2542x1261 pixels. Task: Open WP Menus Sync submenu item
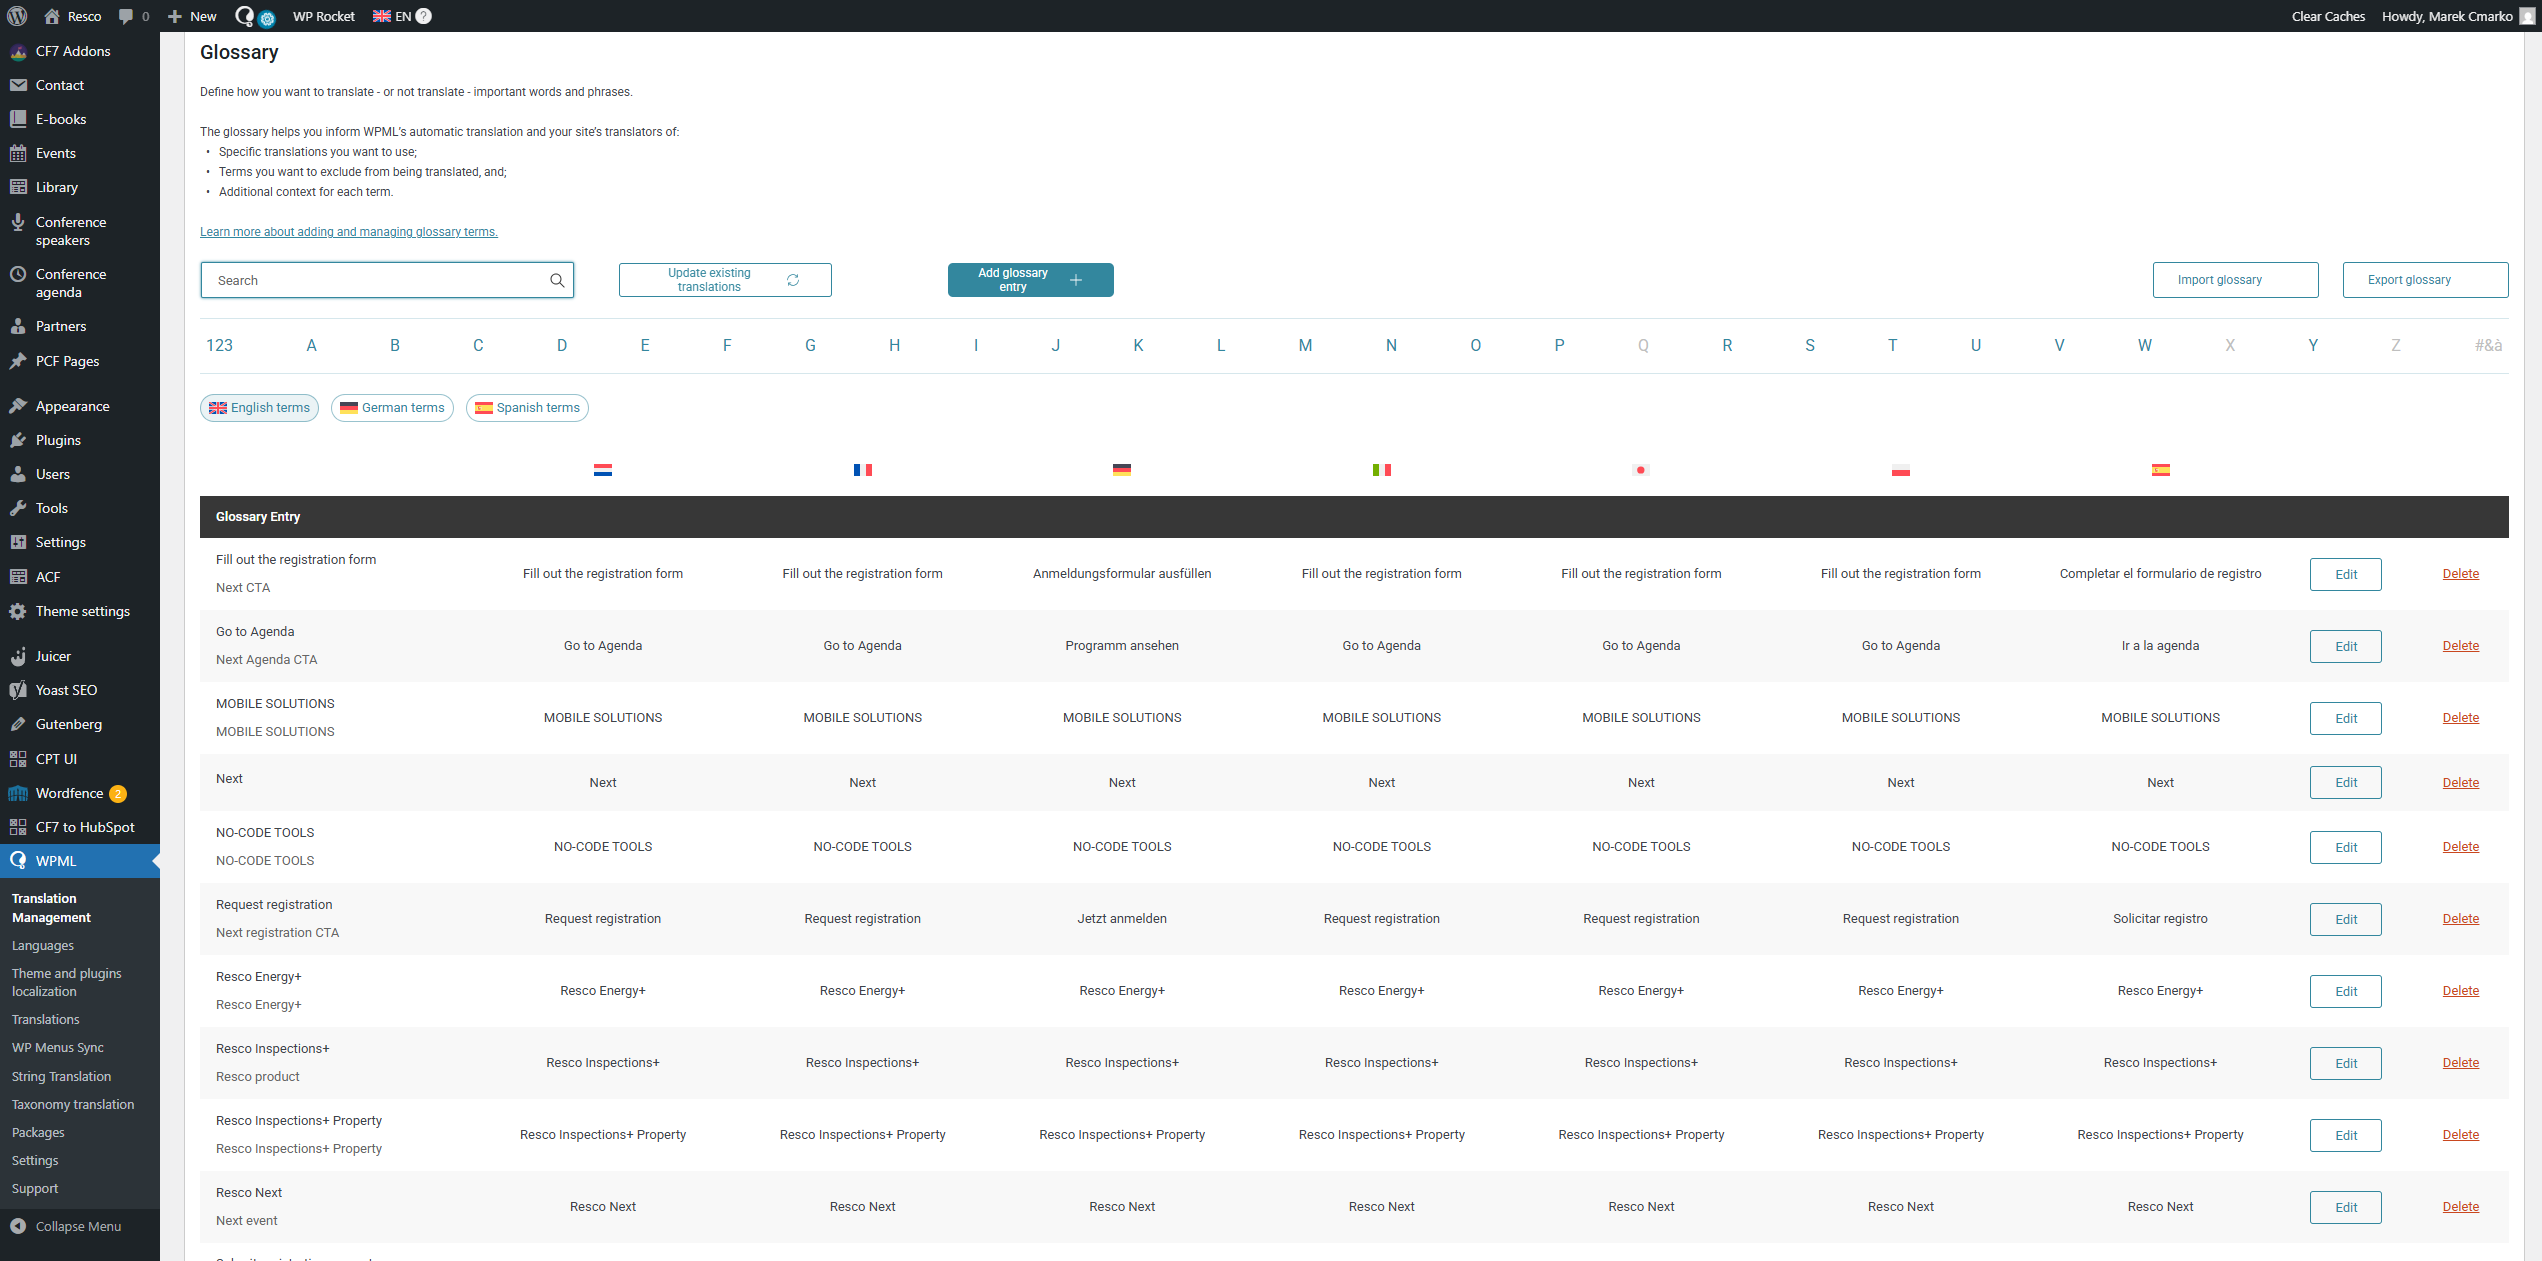(58, 1047)
